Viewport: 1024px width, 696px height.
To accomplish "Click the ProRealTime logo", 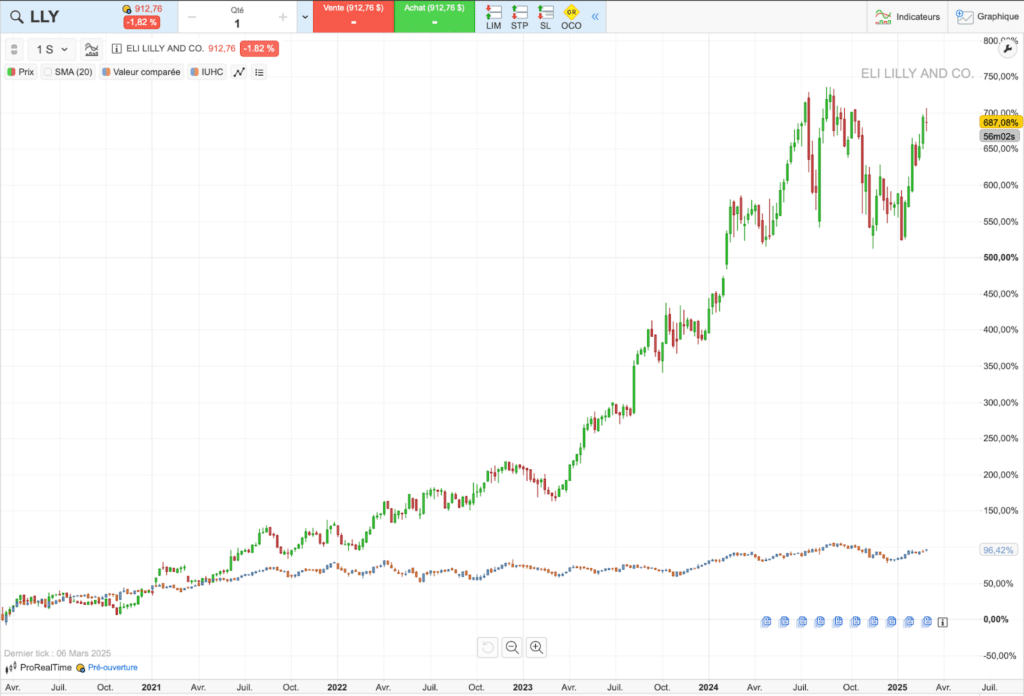I will [x=39, y=667].
